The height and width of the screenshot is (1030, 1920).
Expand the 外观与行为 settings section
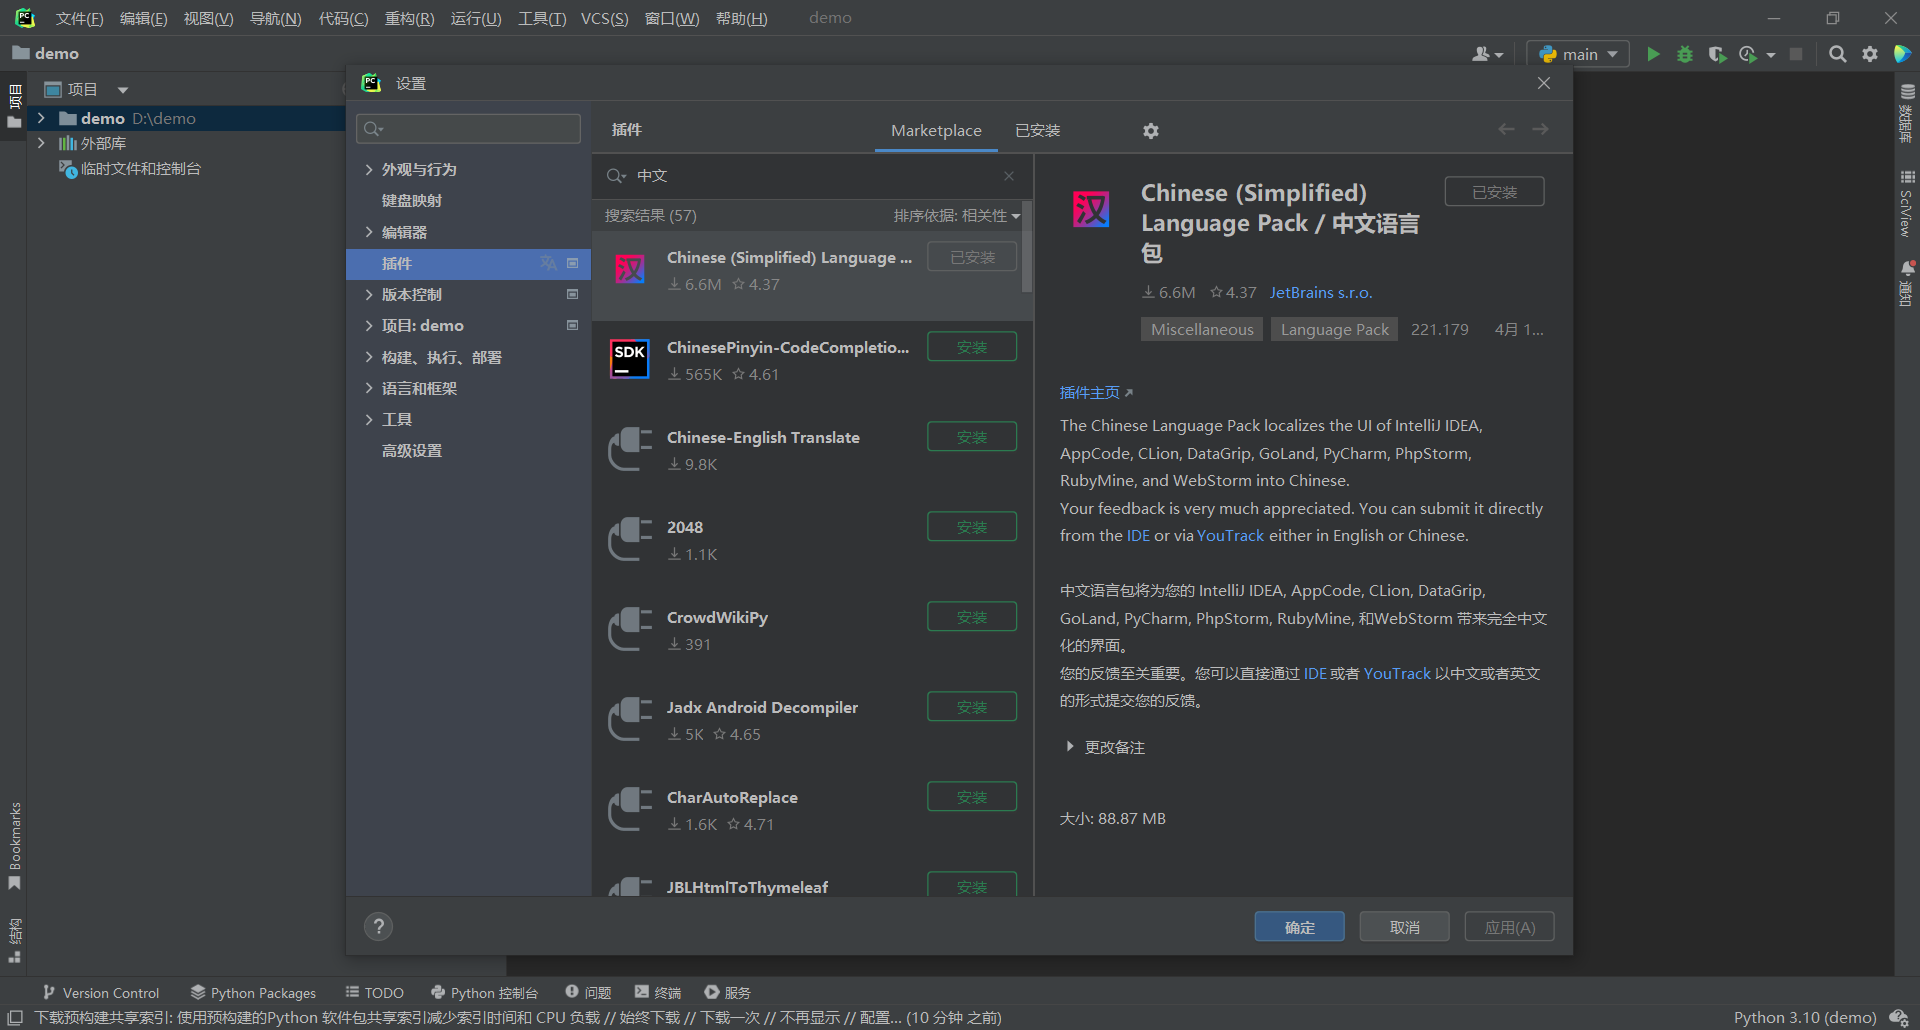point(369,170)
